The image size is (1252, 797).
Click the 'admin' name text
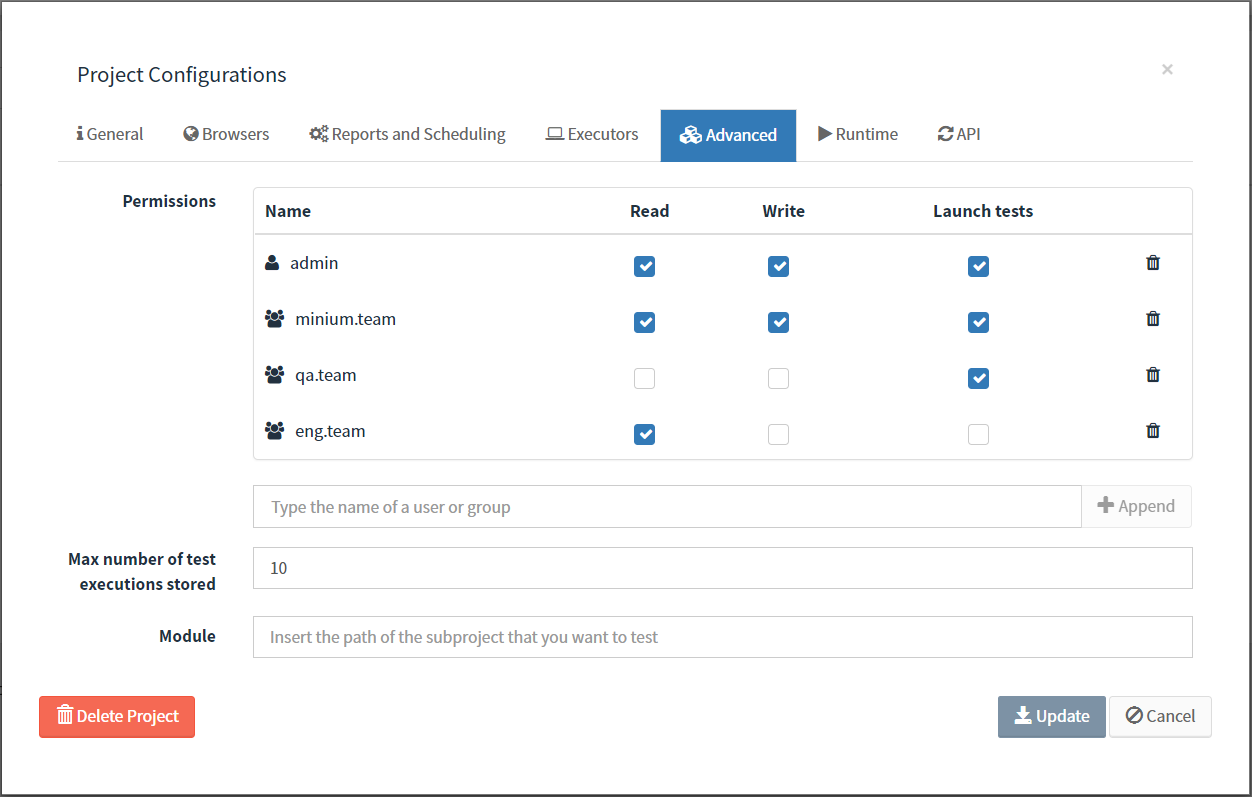tap(314, 263)
